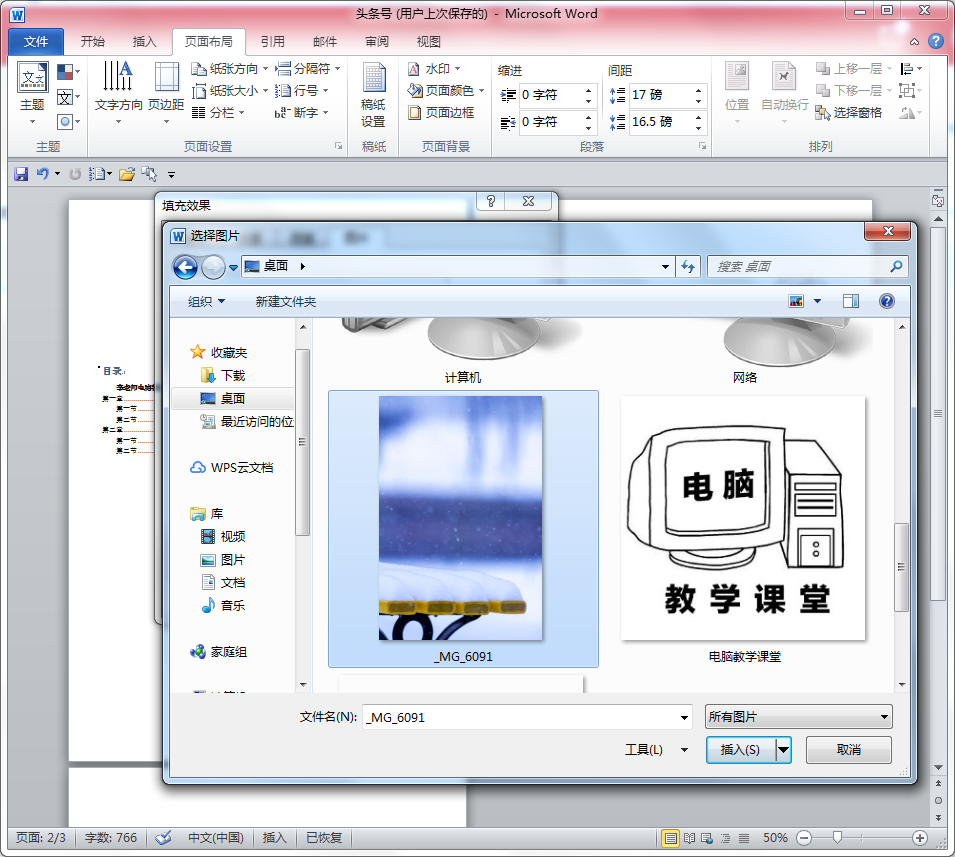Open the 文件 file tab

click(36, 42)
